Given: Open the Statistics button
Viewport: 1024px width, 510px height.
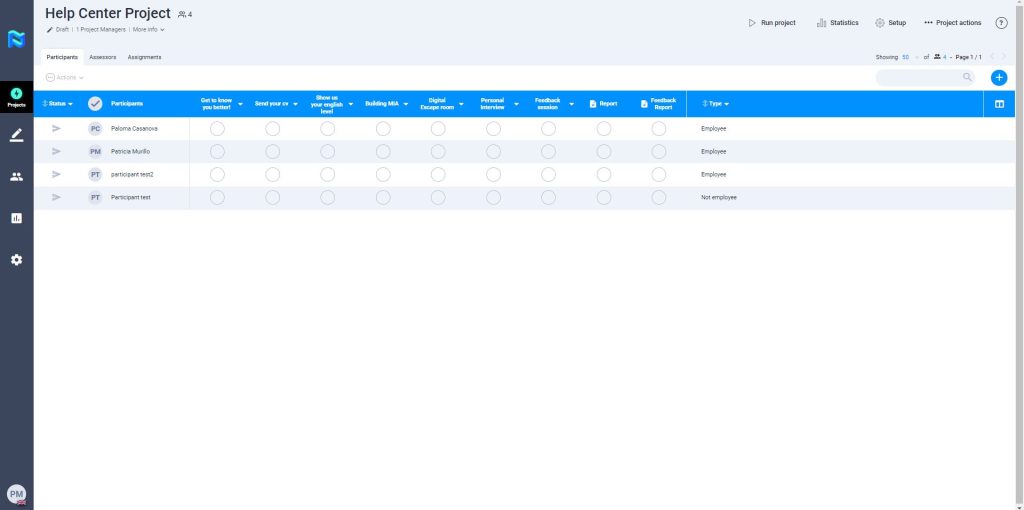Looking at the screenshot, I should pyautogui.click(x=837, y=23).
